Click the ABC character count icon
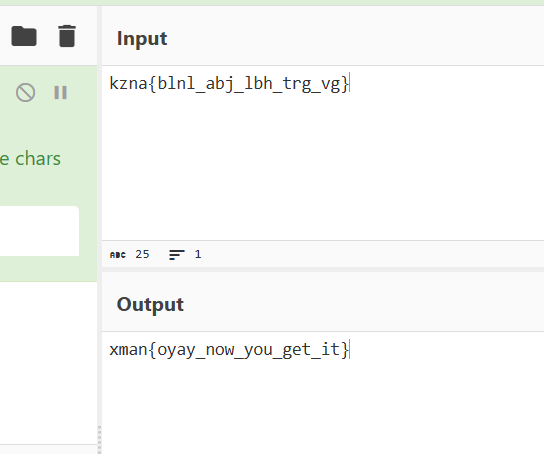This screenshot has width=544, height=454. (x=118, y=255)
